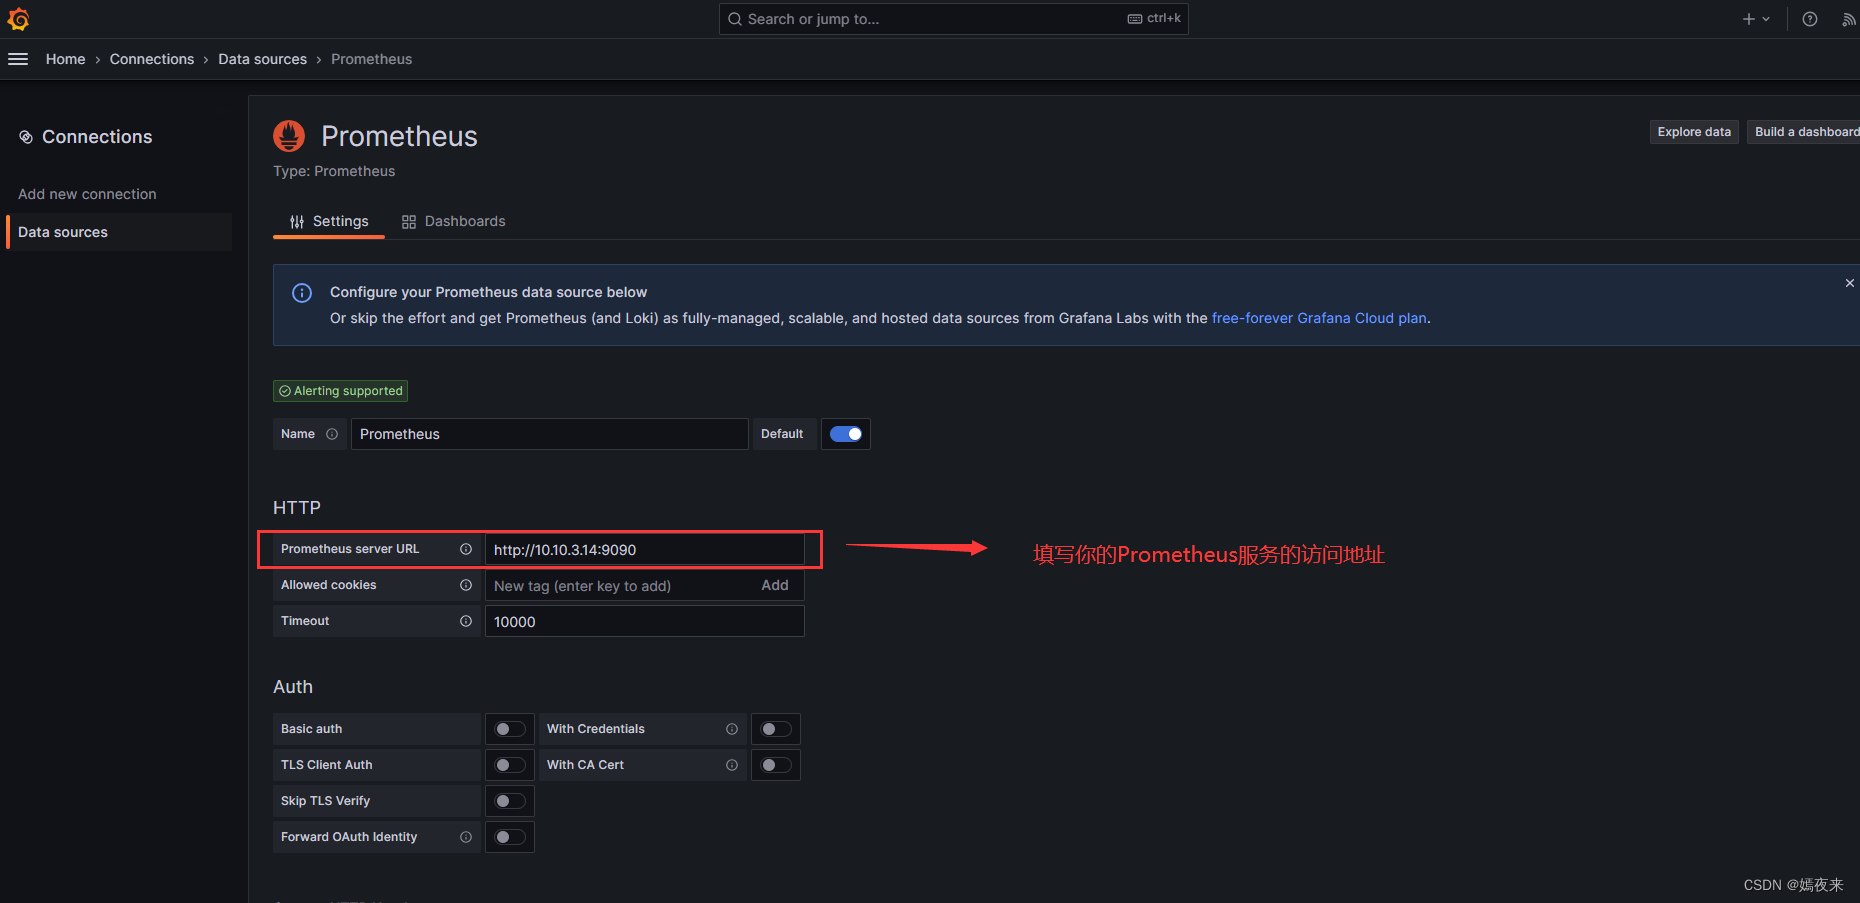Go to Data sources breadcrumb
The height and width of the screenshot is (903, 1860).
pos(263,59)
